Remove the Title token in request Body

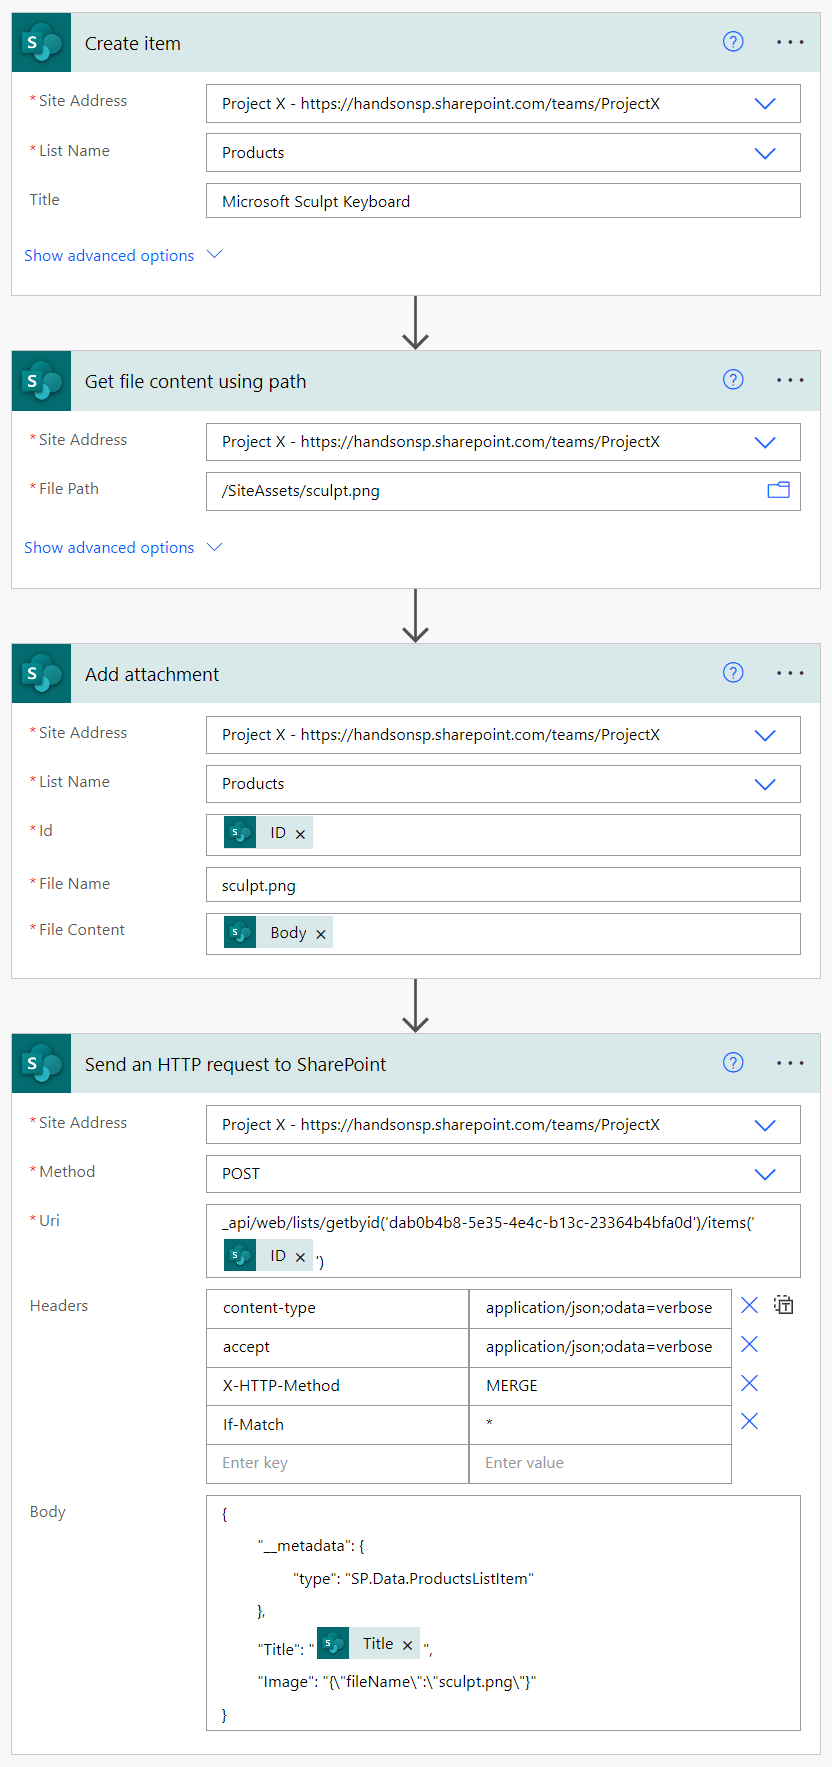[407, 1645]
